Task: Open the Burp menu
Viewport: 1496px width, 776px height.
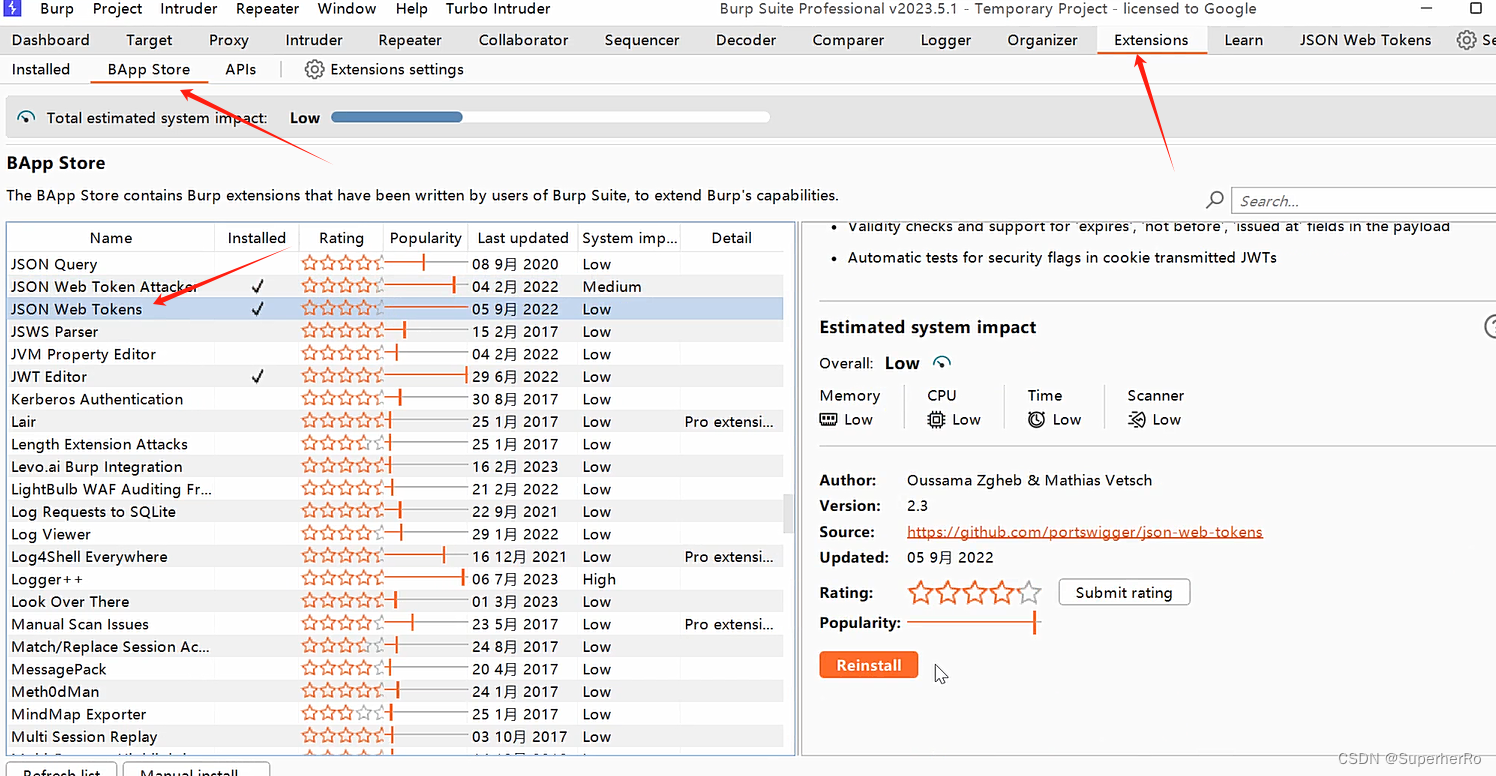Action: point(57,8)
